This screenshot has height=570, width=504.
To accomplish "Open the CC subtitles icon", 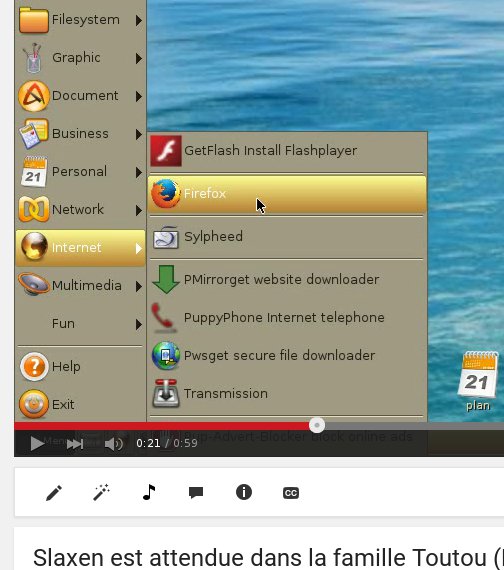I will (x=291, y=493).
